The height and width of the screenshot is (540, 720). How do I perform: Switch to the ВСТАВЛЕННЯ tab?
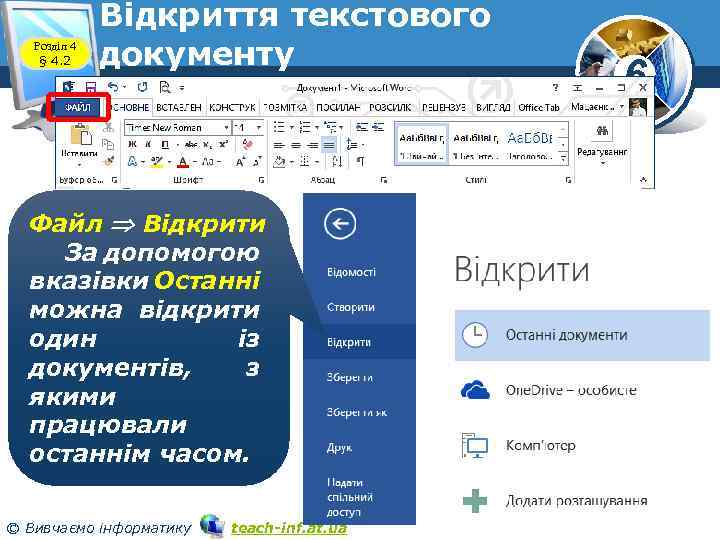pyautogui.click(x=179, y=108)
